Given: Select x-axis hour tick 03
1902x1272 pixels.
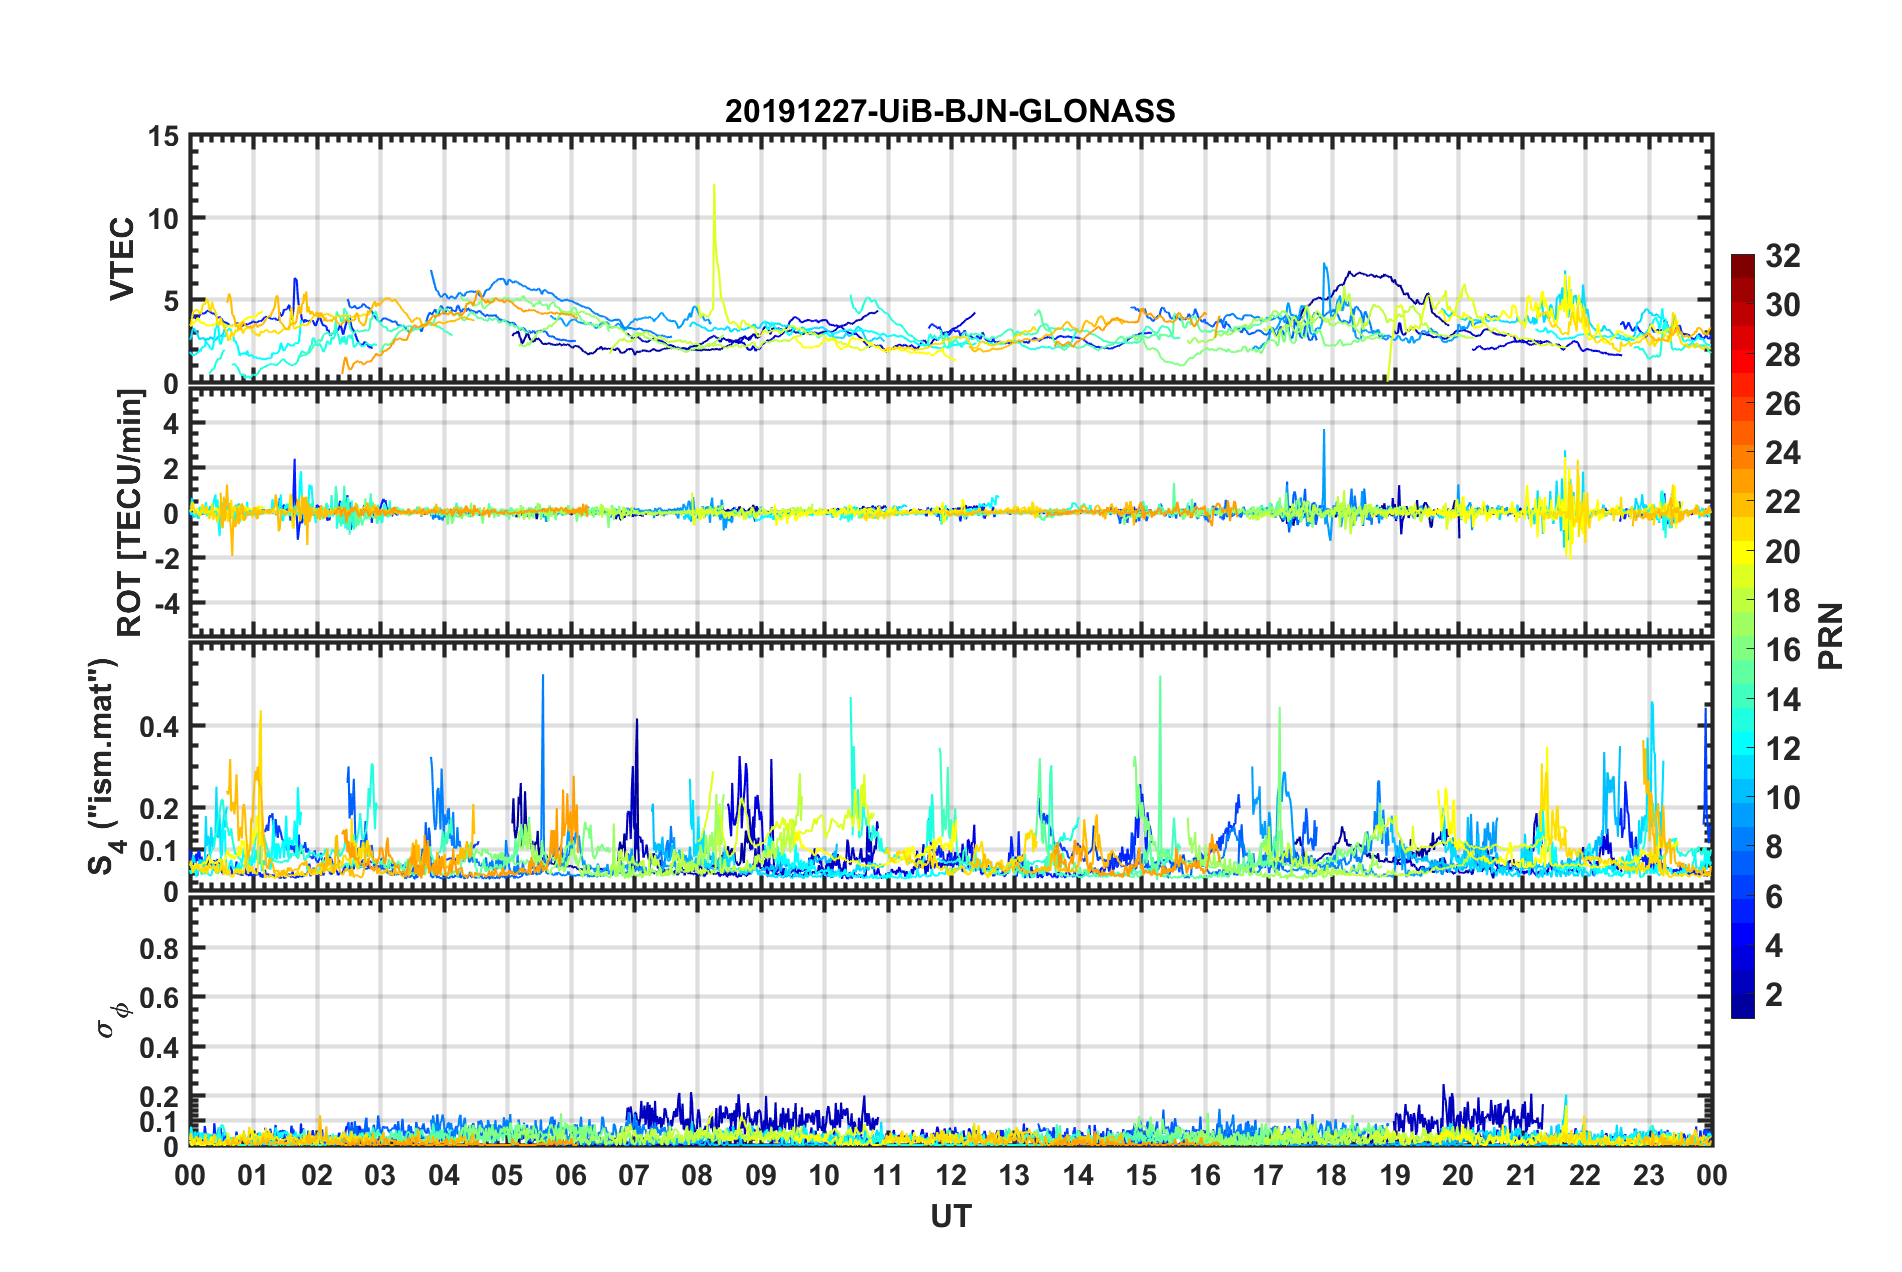Looking at the screenshot, I should coord(380,1175).
